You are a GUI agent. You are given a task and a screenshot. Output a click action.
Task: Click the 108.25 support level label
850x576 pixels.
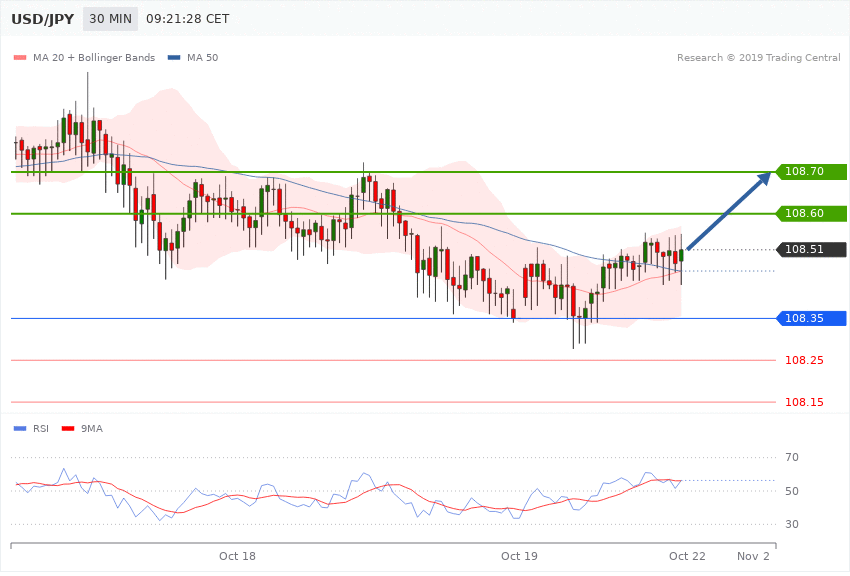coord(804,360)
